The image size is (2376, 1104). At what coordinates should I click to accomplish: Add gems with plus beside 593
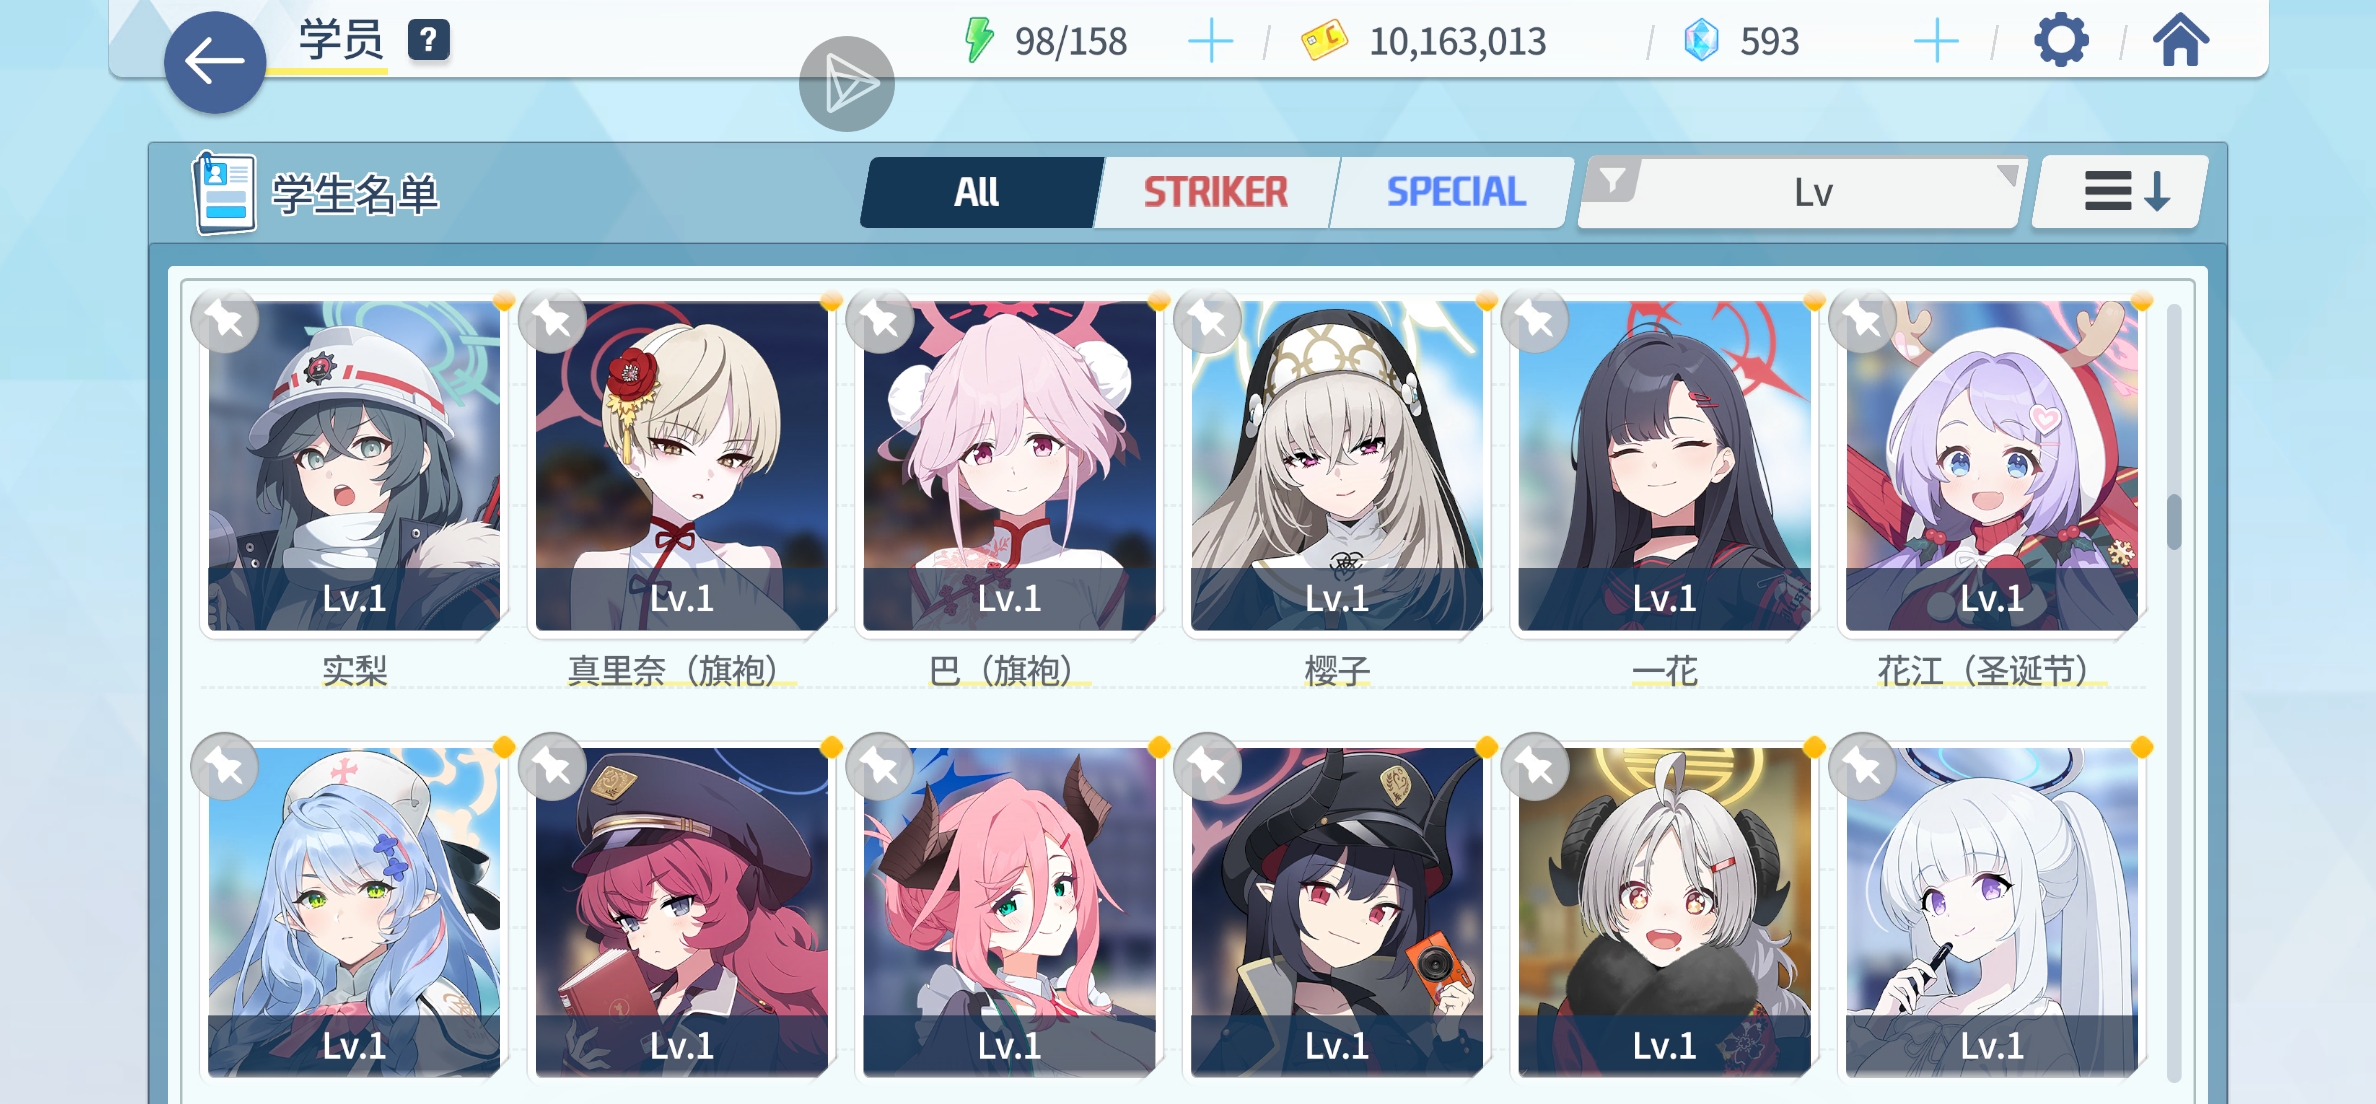pyautogui.click(x=1936, y=41)
